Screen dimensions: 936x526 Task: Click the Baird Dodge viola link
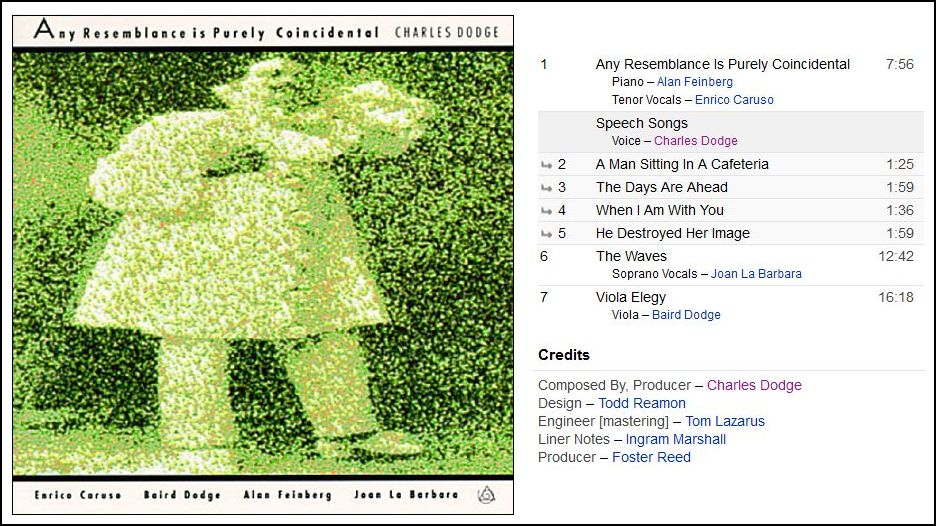coord(686,315)
